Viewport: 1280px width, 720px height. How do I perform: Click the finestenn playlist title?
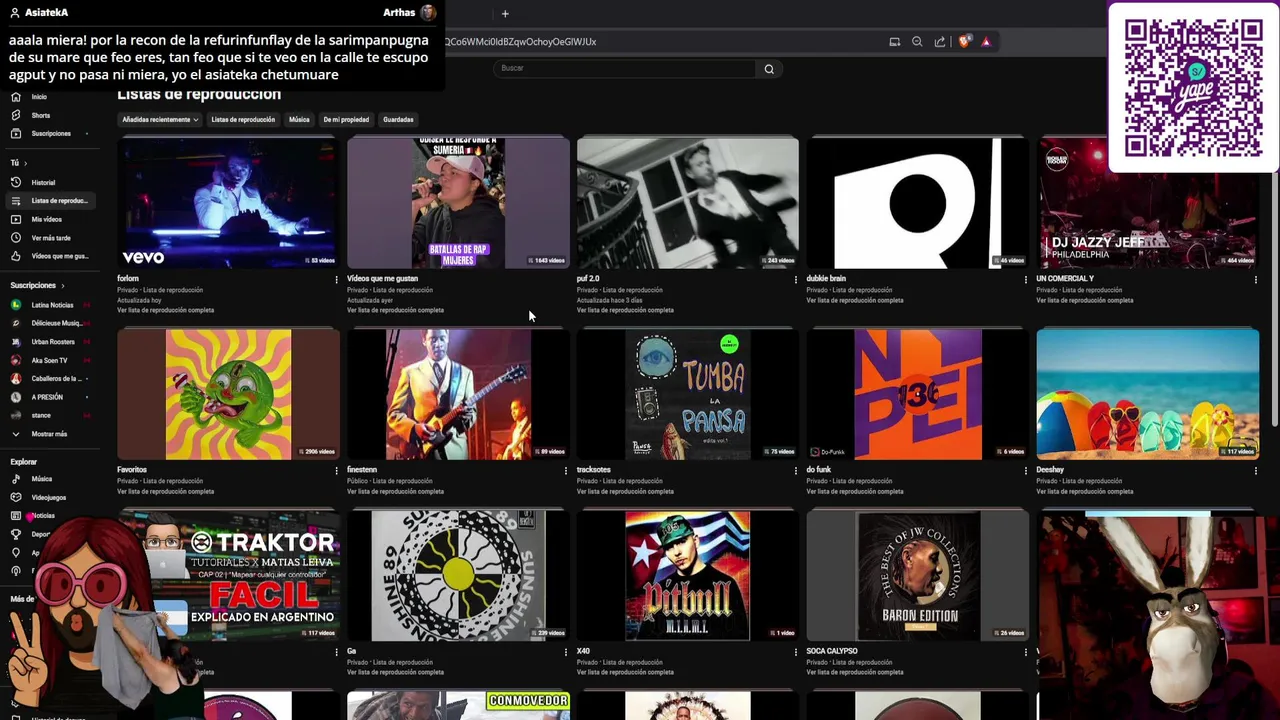point(362,470)
